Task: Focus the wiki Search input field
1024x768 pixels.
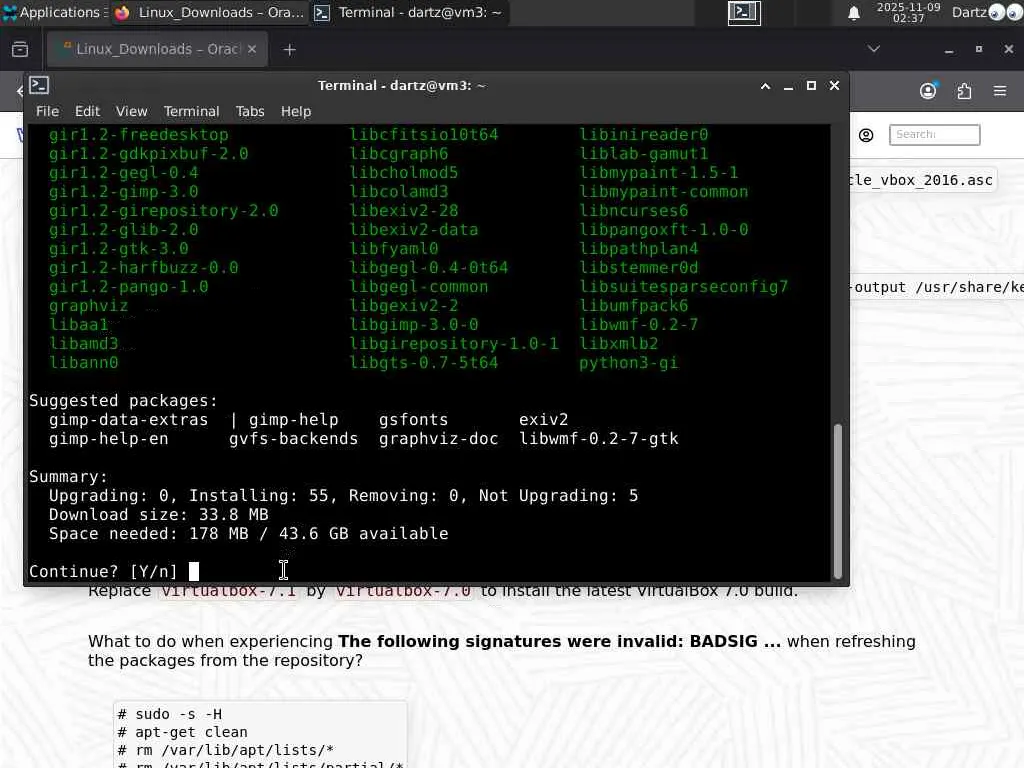Action: point(934,135)
